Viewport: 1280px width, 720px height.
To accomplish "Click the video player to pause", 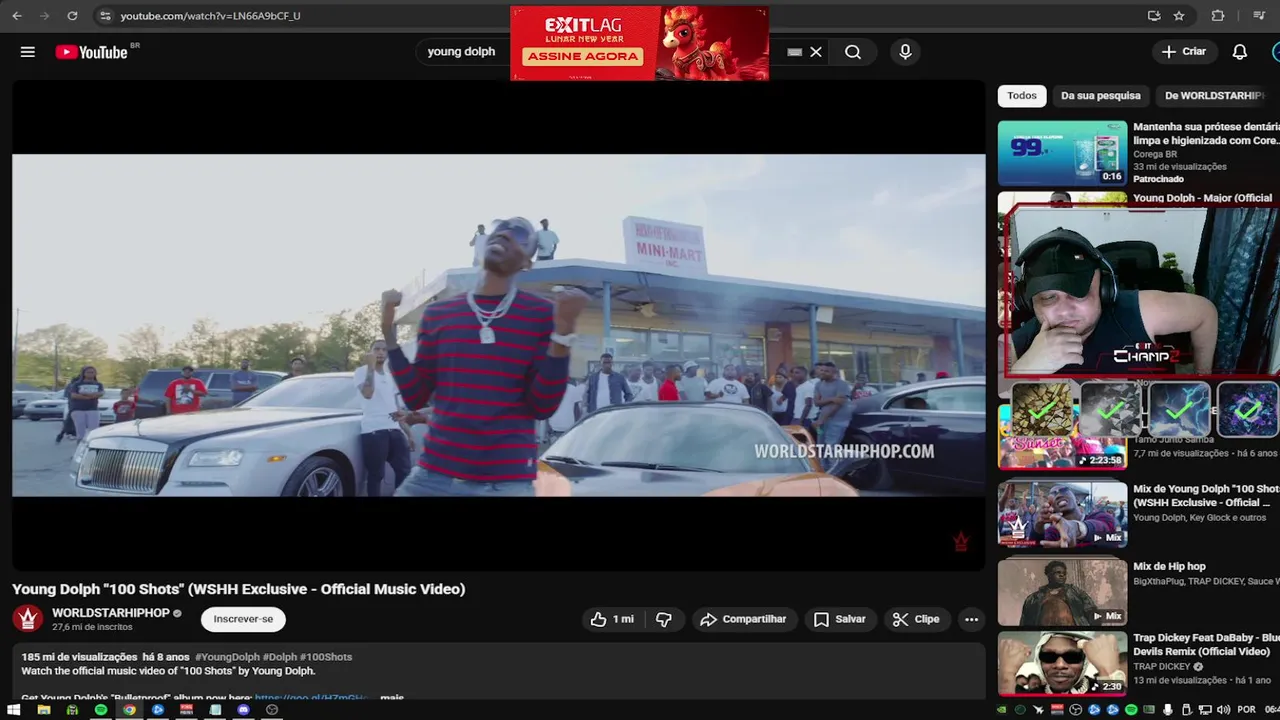I will (498, 325).
